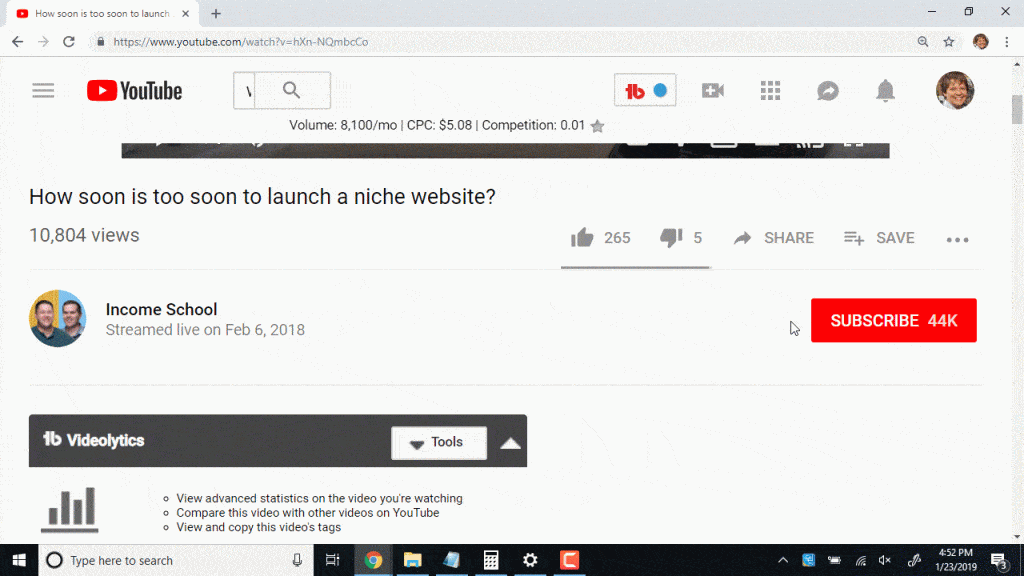Launch the Calculator from the taskbar

pos(490,560)
